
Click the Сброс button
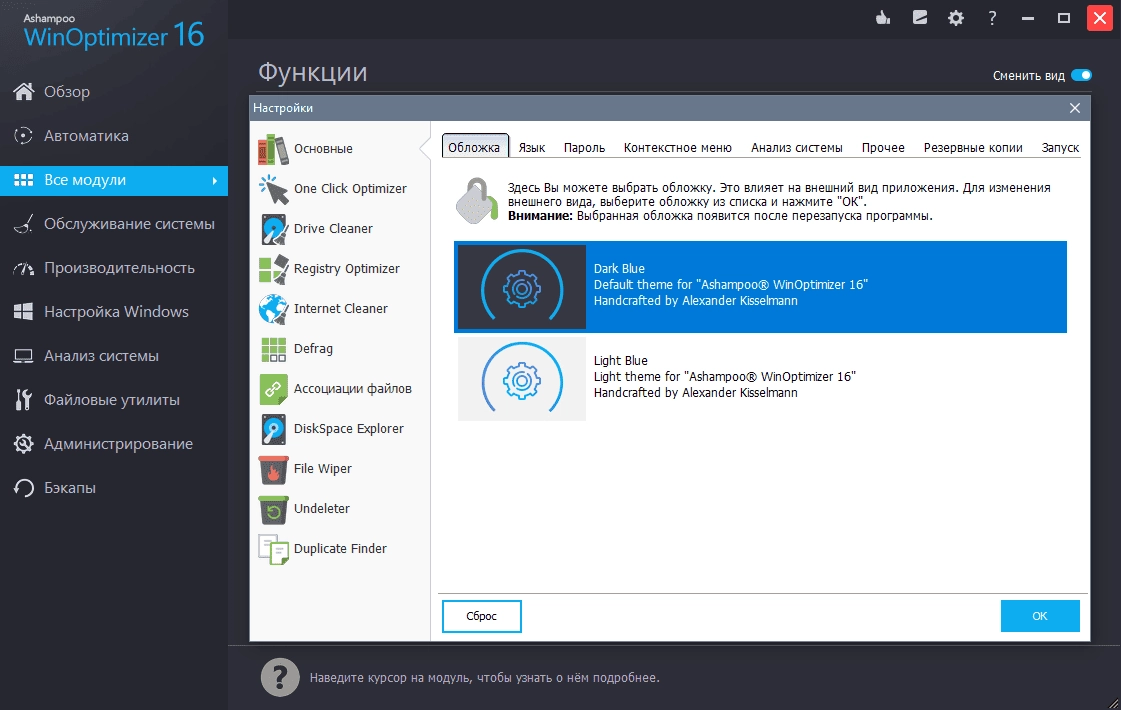pos(481,616)
